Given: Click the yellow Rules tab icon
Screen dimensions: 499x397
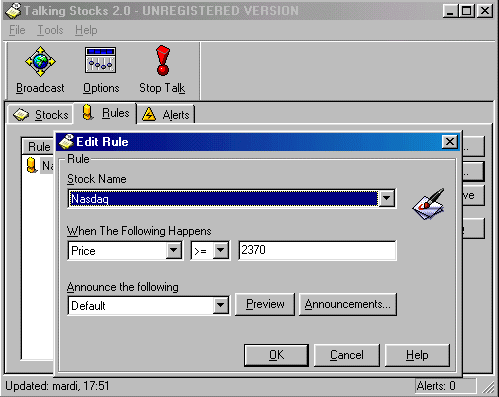Looking at the screenshot, I should 88,112.
